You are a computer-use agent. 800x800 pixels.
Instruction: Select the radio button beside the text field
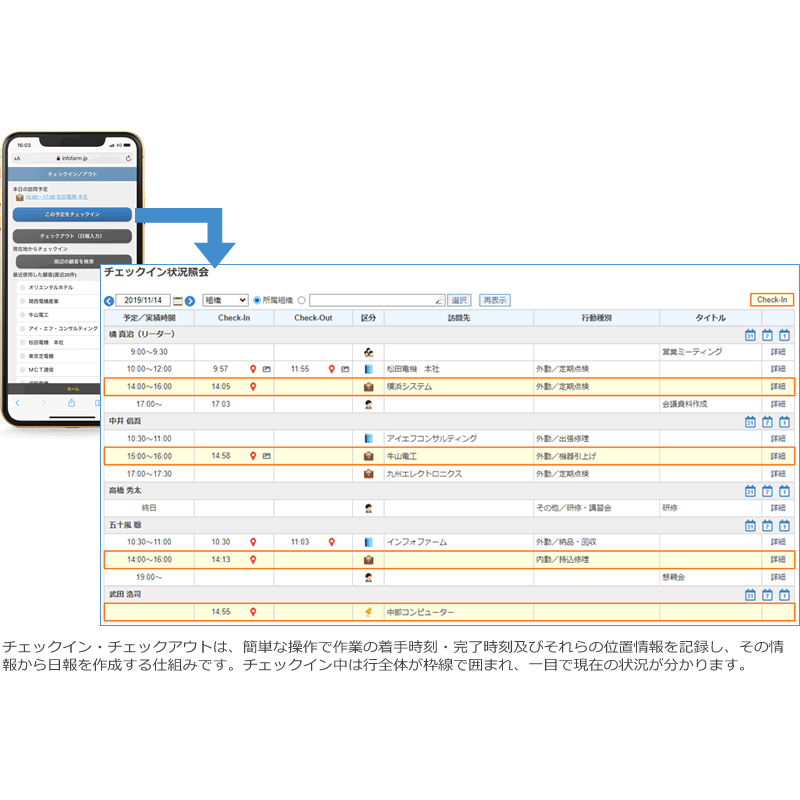[302, 300]
